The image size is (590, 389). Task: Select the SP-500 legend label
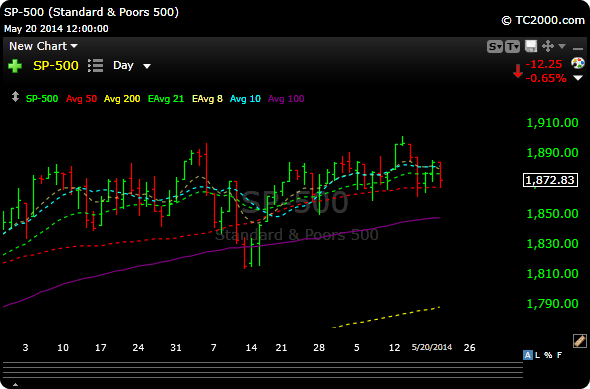(x=42, y=99)
